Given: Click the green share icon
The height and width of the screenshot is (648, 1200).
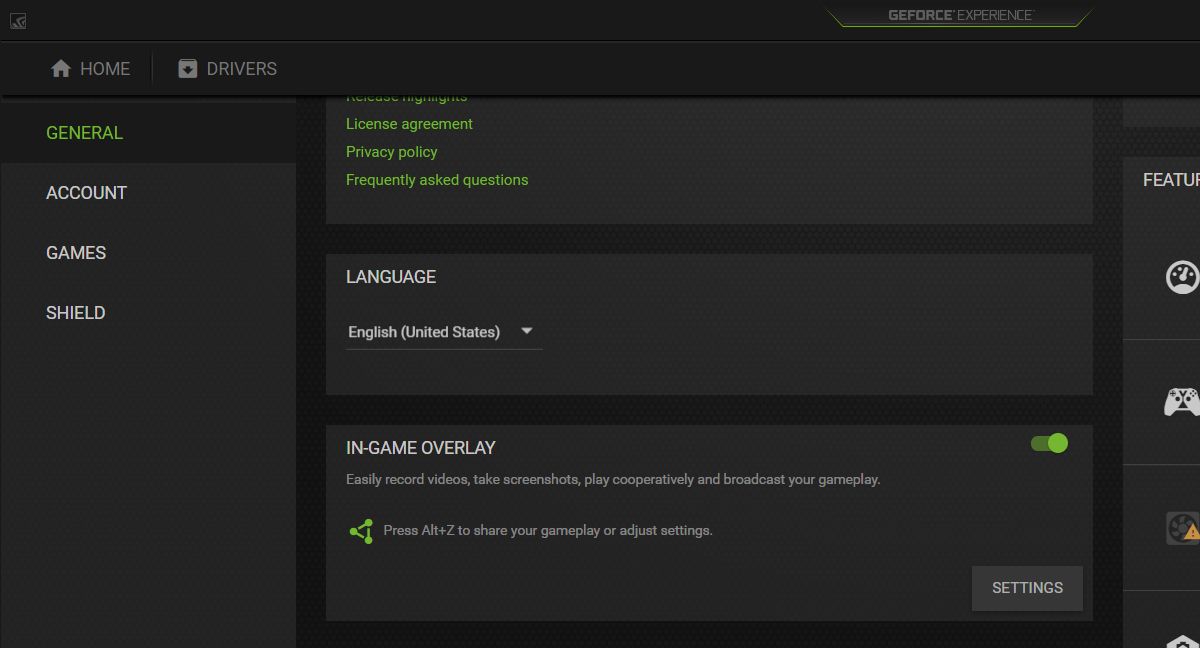Looking at the screenshot, I should tap(361, 531).
